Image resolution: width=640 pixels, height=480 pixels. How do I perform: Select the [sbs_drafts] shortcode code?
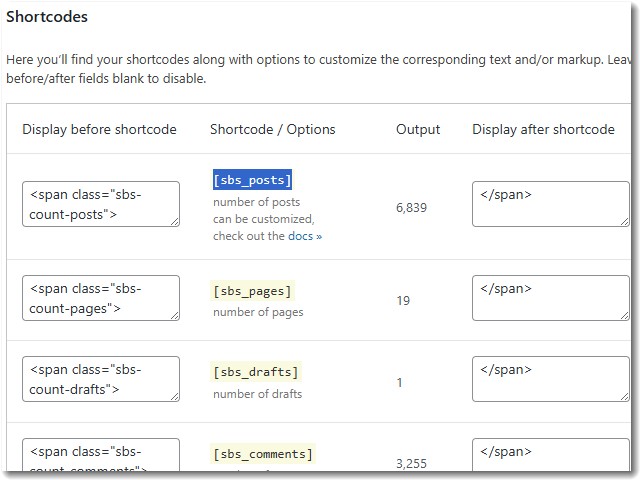point(256,372)
